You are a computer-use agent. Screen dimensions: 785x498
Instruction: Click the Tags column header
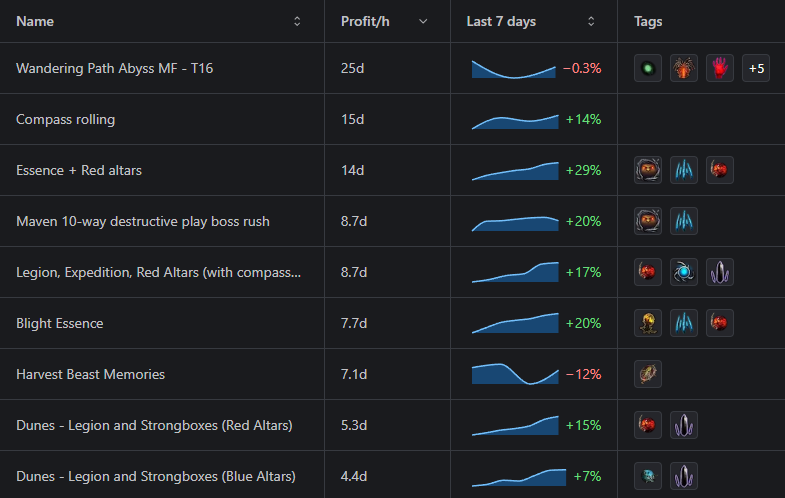[x=648, y=21]
